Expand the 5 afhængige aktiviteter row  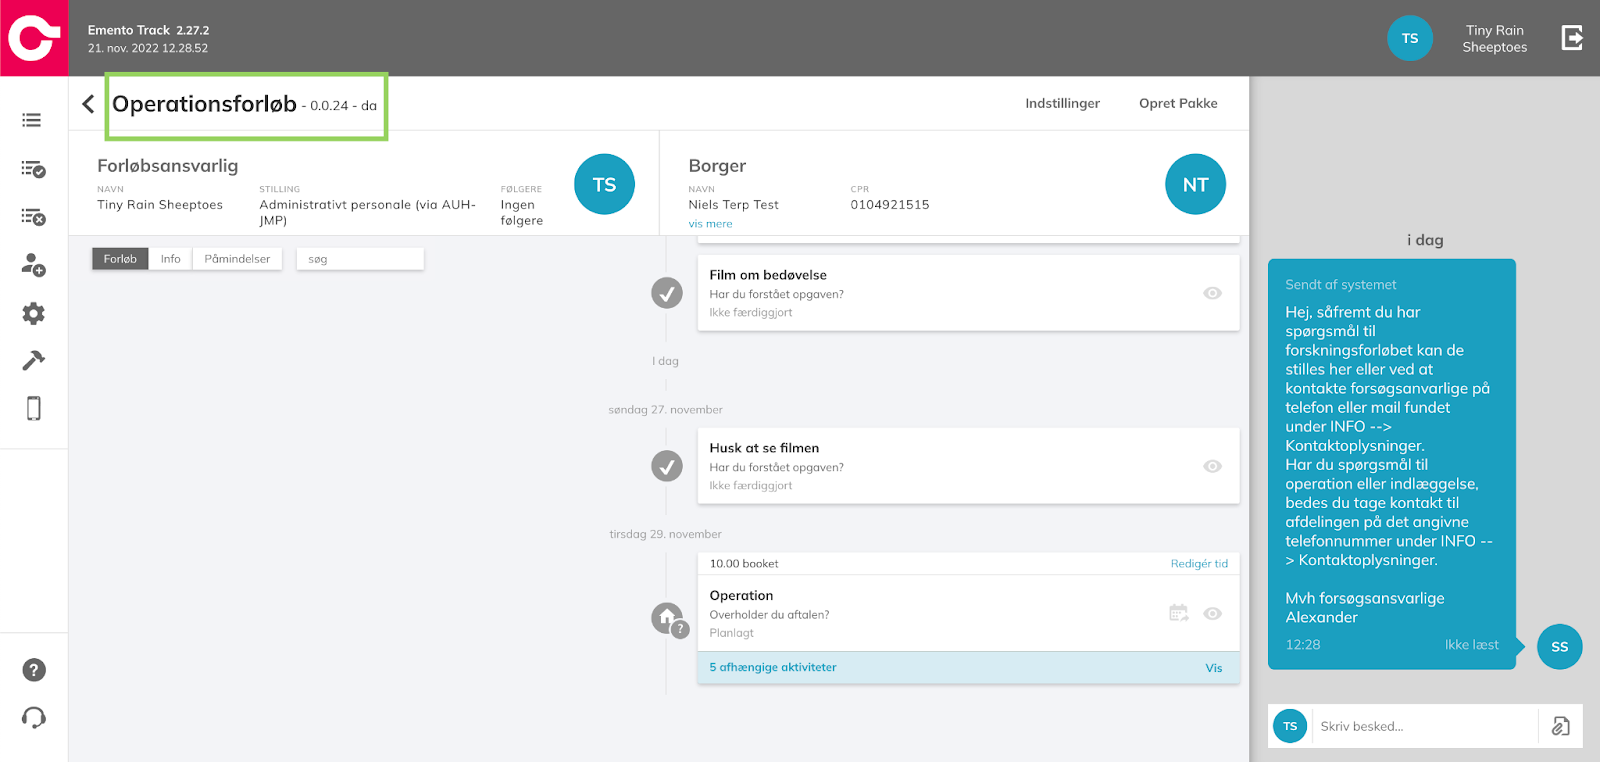click(x=968, y=667)
